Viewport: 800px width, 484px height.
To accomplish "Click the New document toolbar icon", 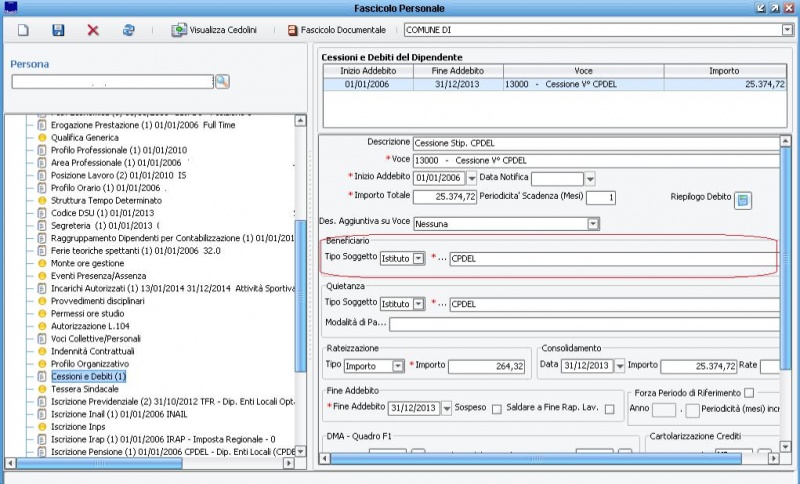I will 23,31.
